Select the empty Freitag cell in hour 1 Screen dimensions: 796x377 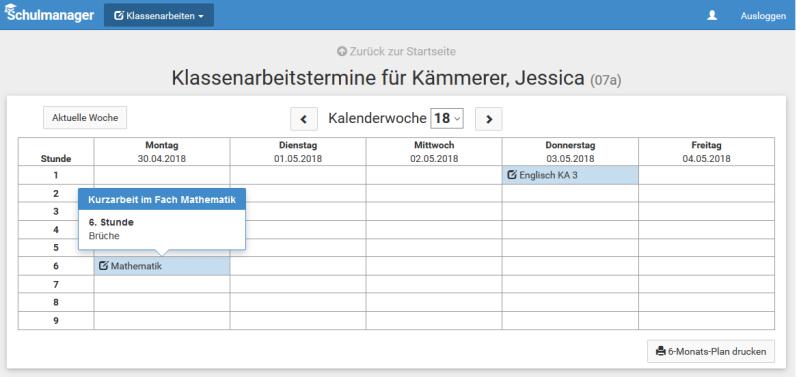click(707, 175)
